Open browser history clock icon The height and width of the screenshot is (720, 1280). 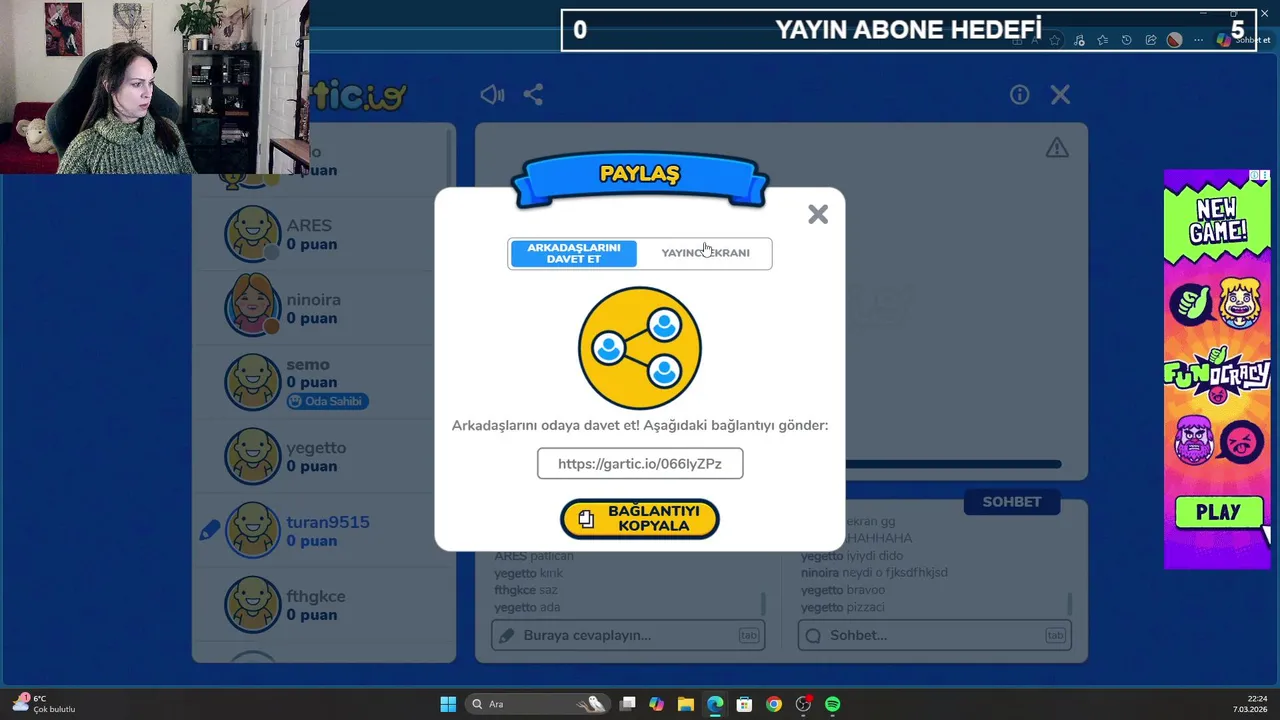click(1126, 40)
